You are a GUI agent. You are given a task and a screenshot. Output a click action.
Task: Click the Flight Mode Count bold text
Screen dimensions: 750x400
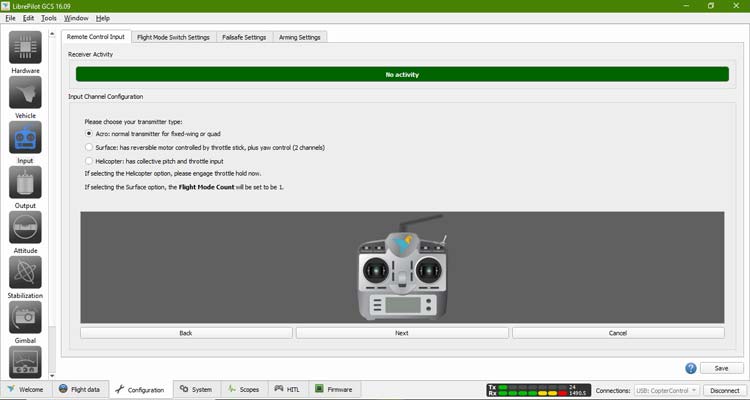(x=206, y=187)
